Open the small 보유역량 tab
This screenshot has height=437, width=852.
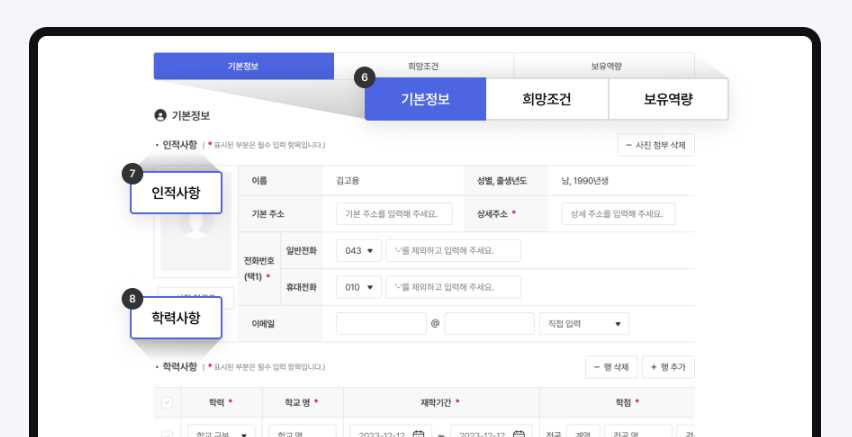(606, 66)
